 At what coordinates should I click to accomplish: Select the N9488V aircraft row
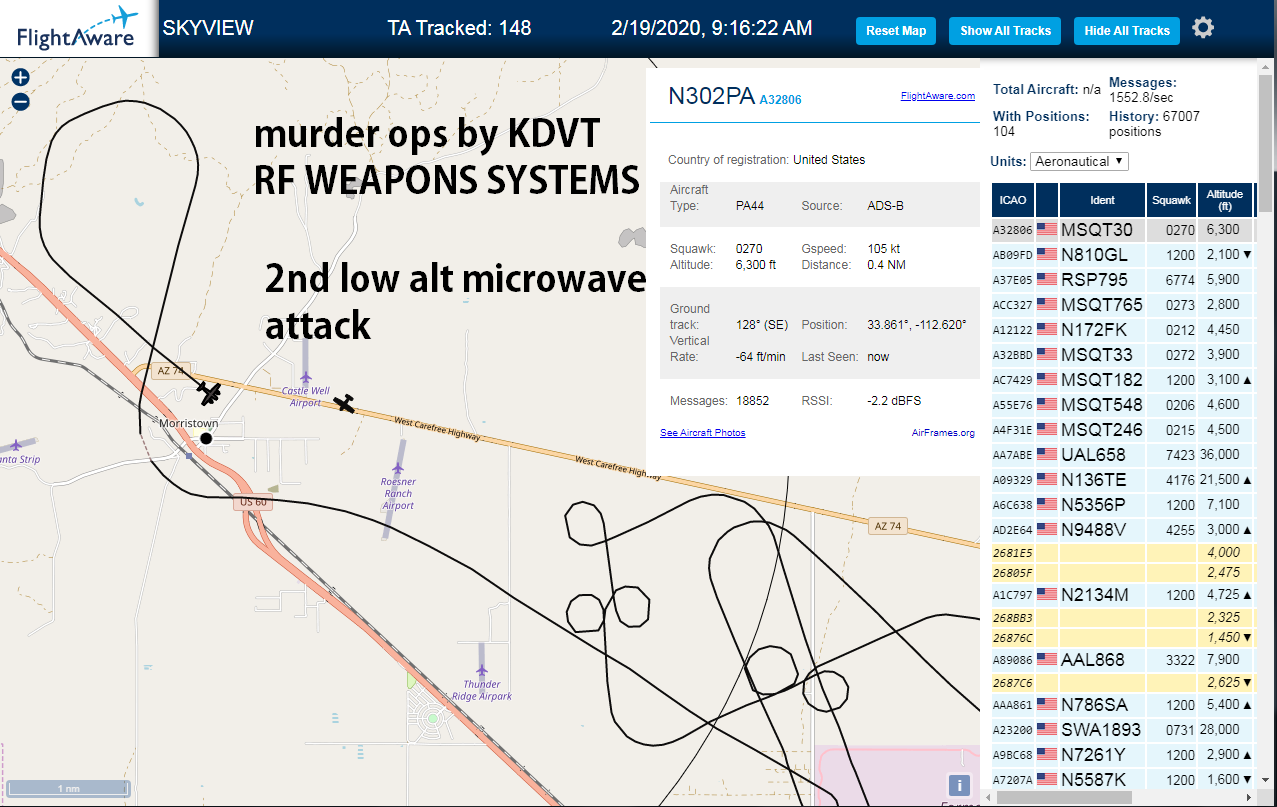1122,530
